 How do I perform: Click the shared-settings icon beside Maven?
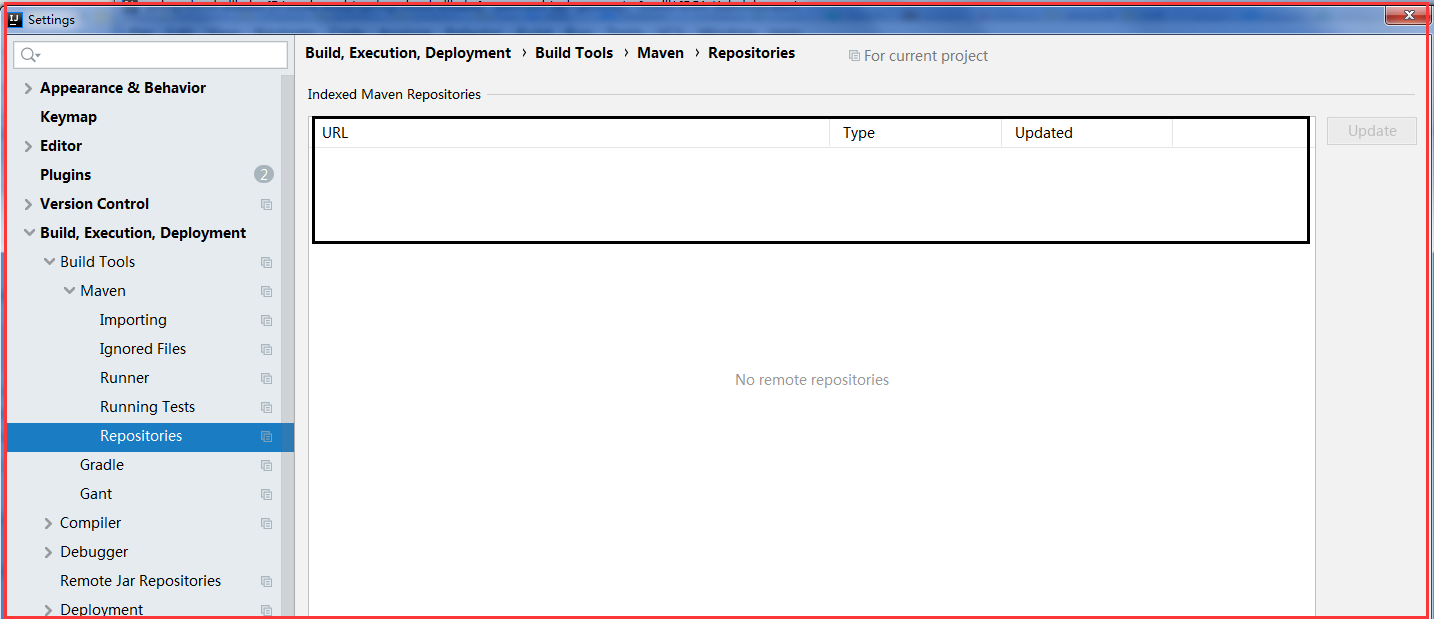pyautogui.click(x=266, y=291)
